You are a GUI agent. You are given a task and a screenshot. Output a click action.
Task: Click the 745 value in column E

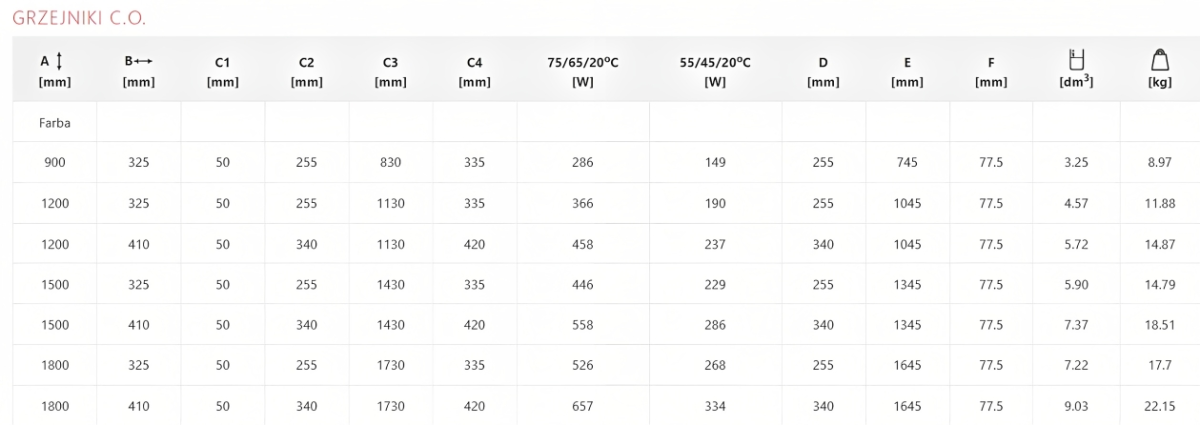(907, 162)
